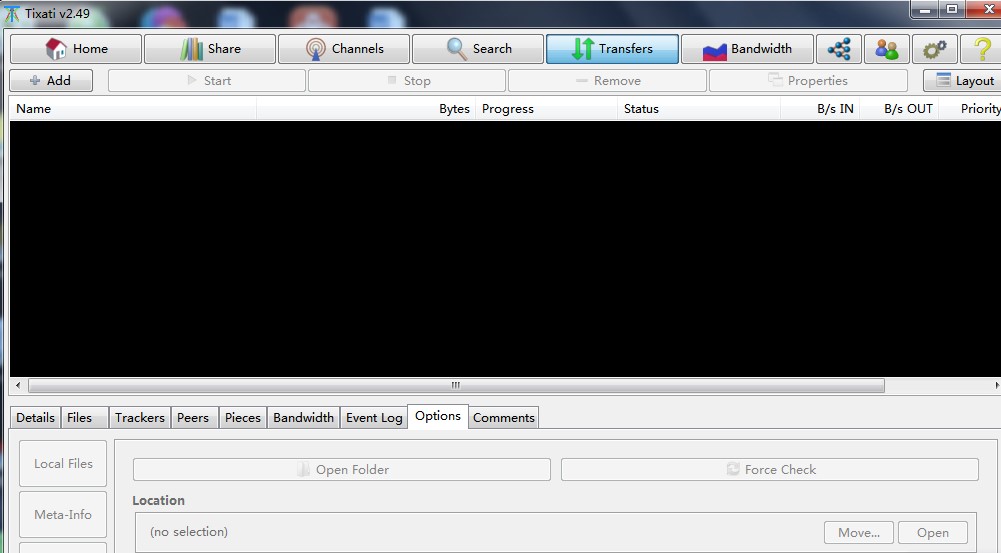
Task: Open settings with the gears icon
Action: pyautogui.click(x=935, y=49)
